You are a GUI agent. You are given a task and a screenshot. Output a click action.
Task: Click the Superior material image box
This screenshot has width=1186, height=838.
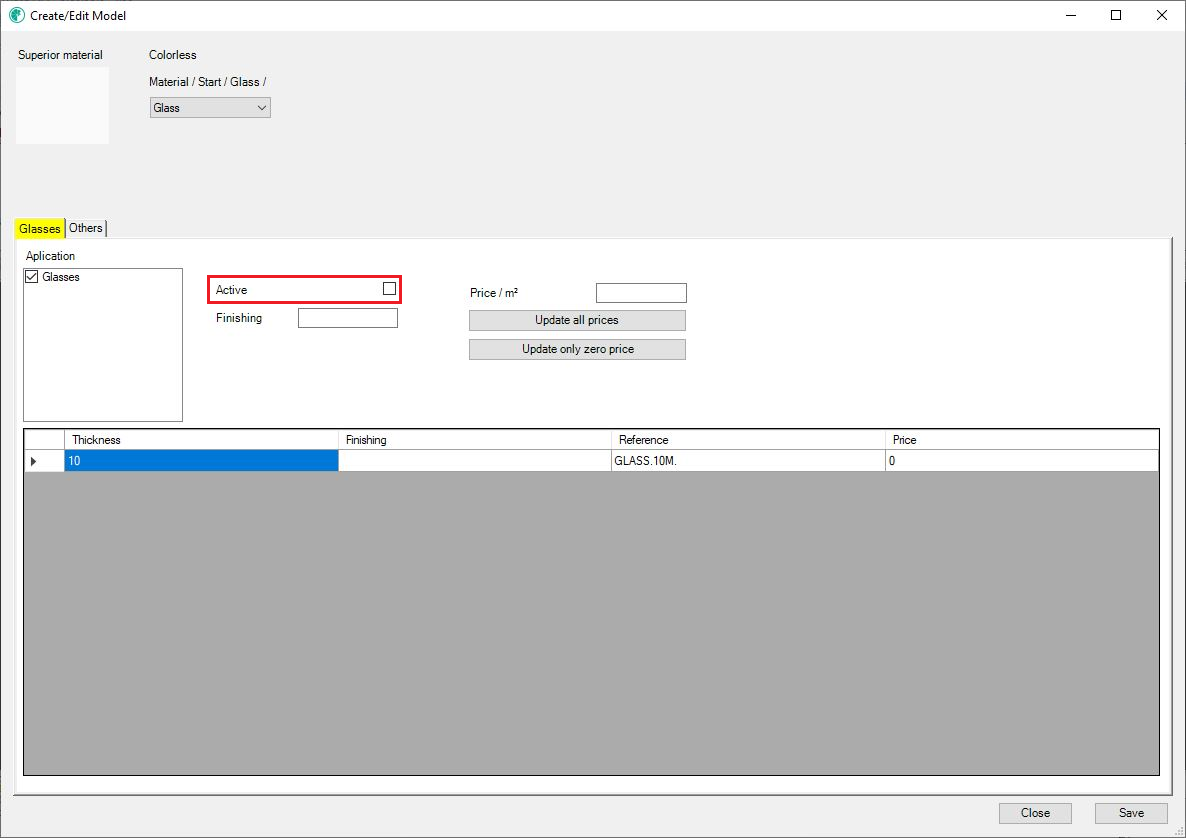[62, 105]
